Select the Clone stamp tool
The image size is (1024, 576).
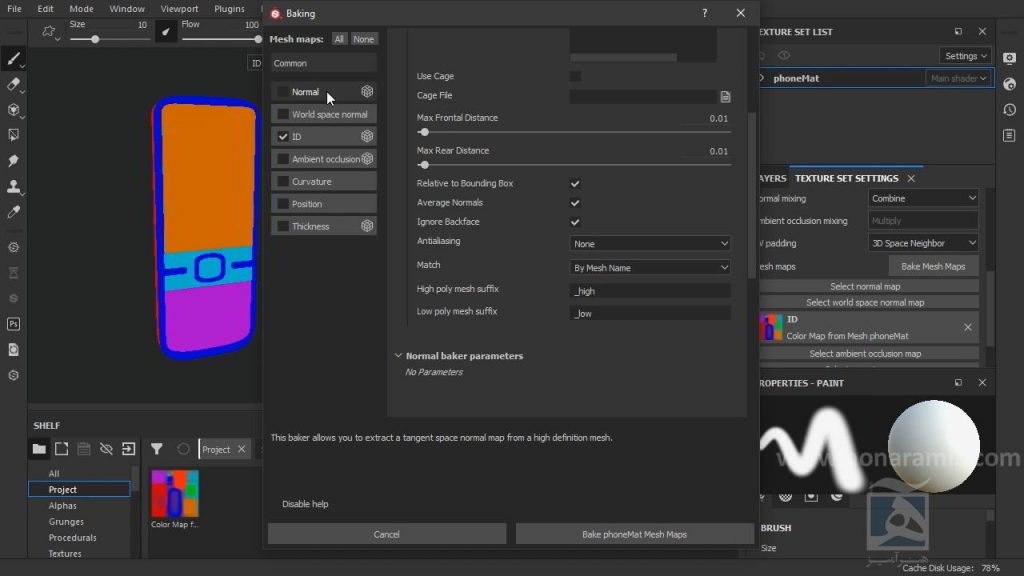[x=14, y=187]
